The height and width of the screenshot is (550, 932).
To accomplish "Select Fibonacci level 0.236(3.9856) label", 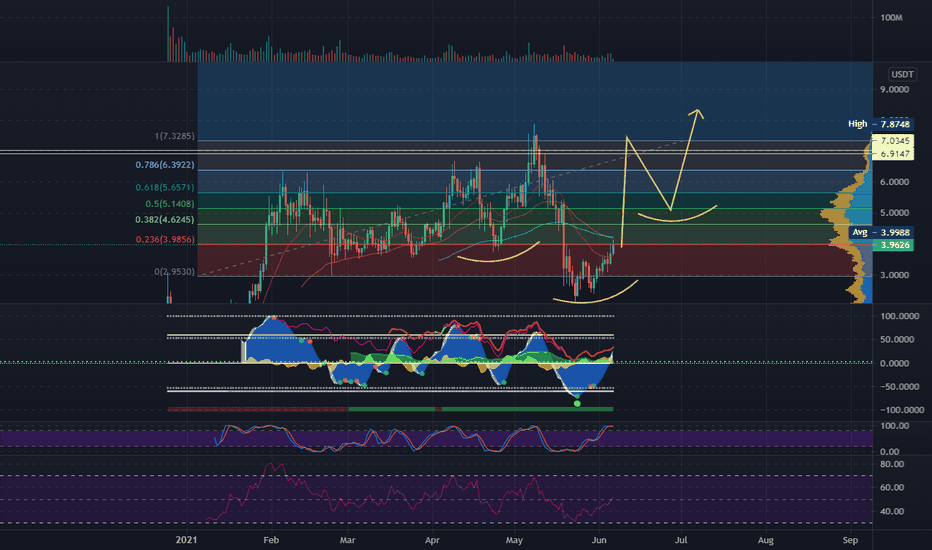I will tap(165, 240).
